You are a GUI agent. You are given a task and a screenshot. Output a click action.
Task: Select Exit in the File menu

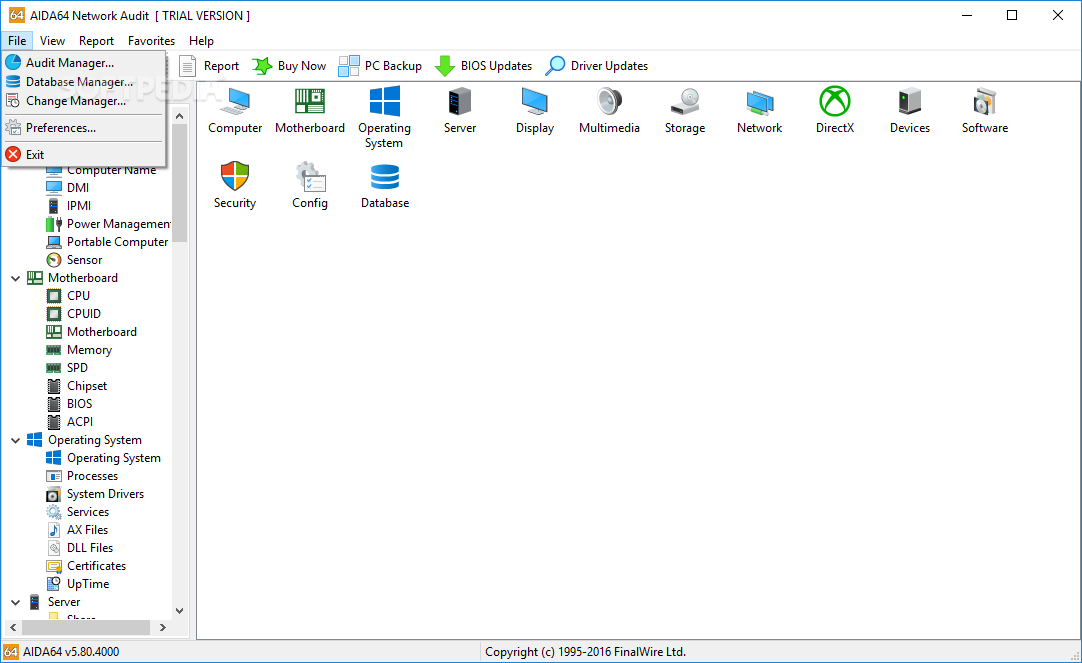(83, 155)
